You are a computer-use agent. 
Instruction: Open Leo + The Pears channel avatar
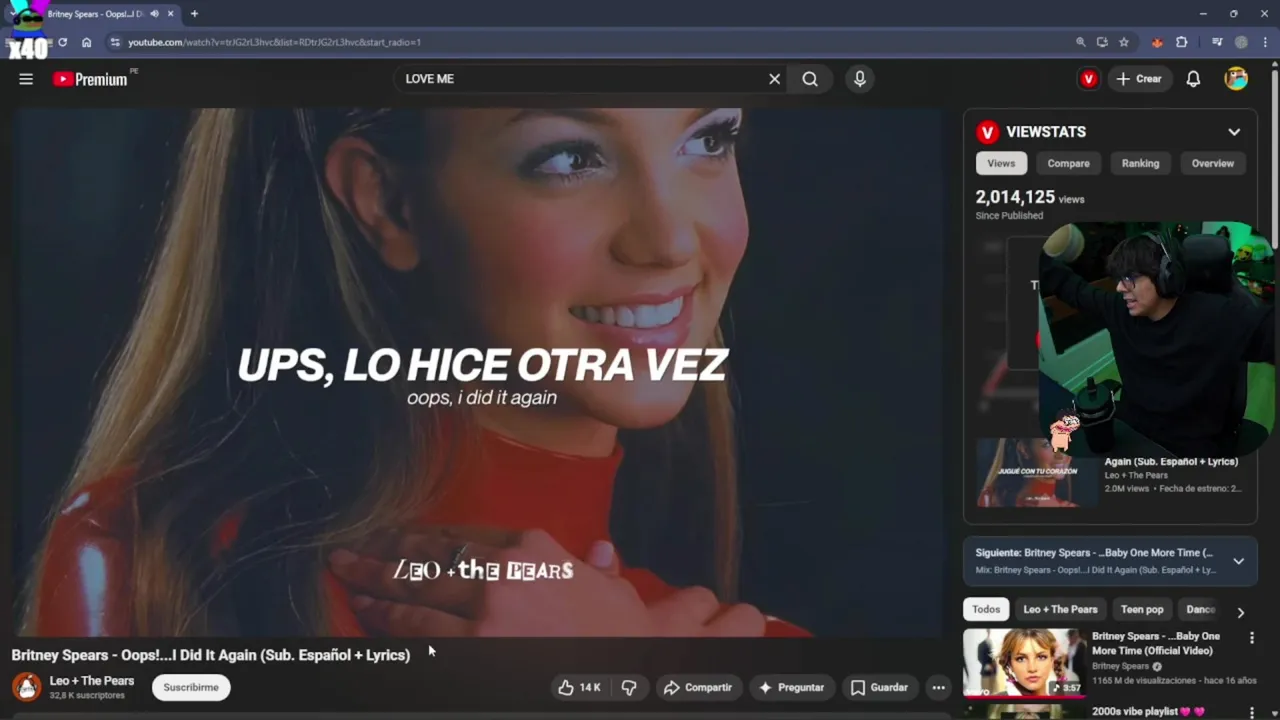pyautogui.click(x=27, y=687)
